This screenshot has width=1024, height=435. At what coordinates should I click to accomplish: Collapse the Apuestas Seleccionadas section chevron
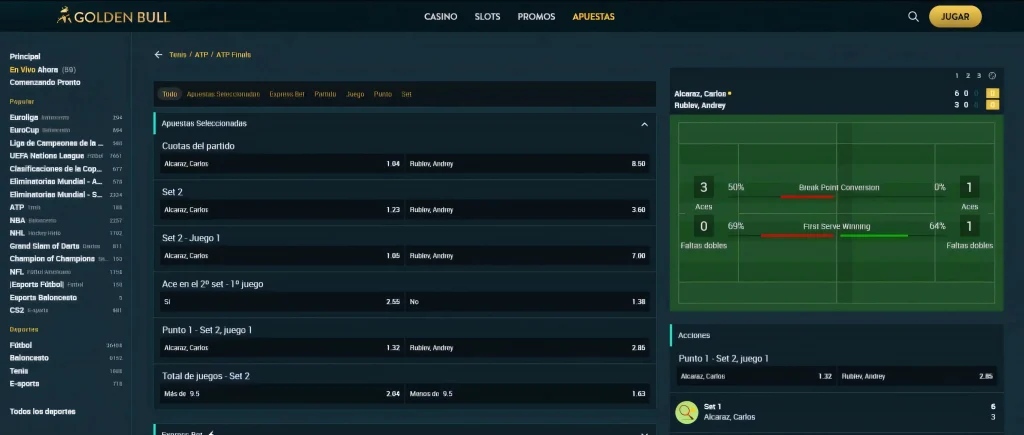644,124
